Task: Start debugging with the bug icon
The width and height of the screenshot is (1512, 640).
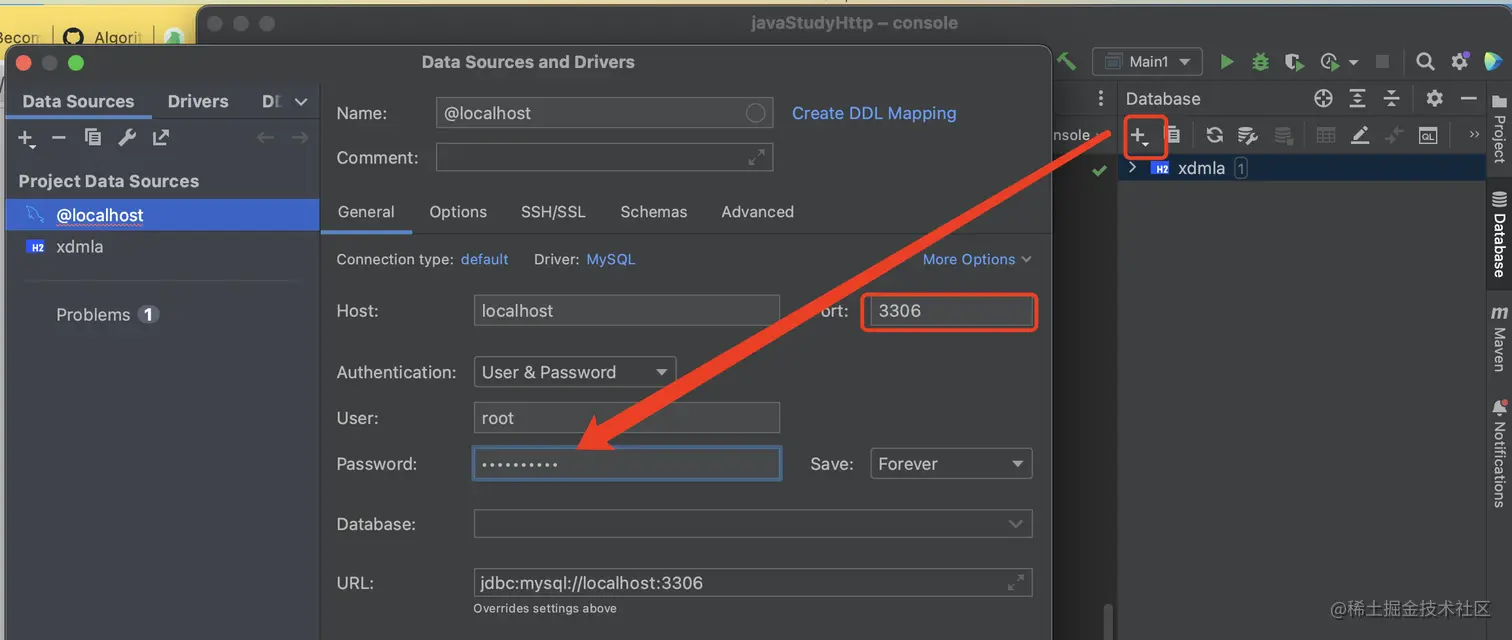Action: click(x=1261, y=62)
